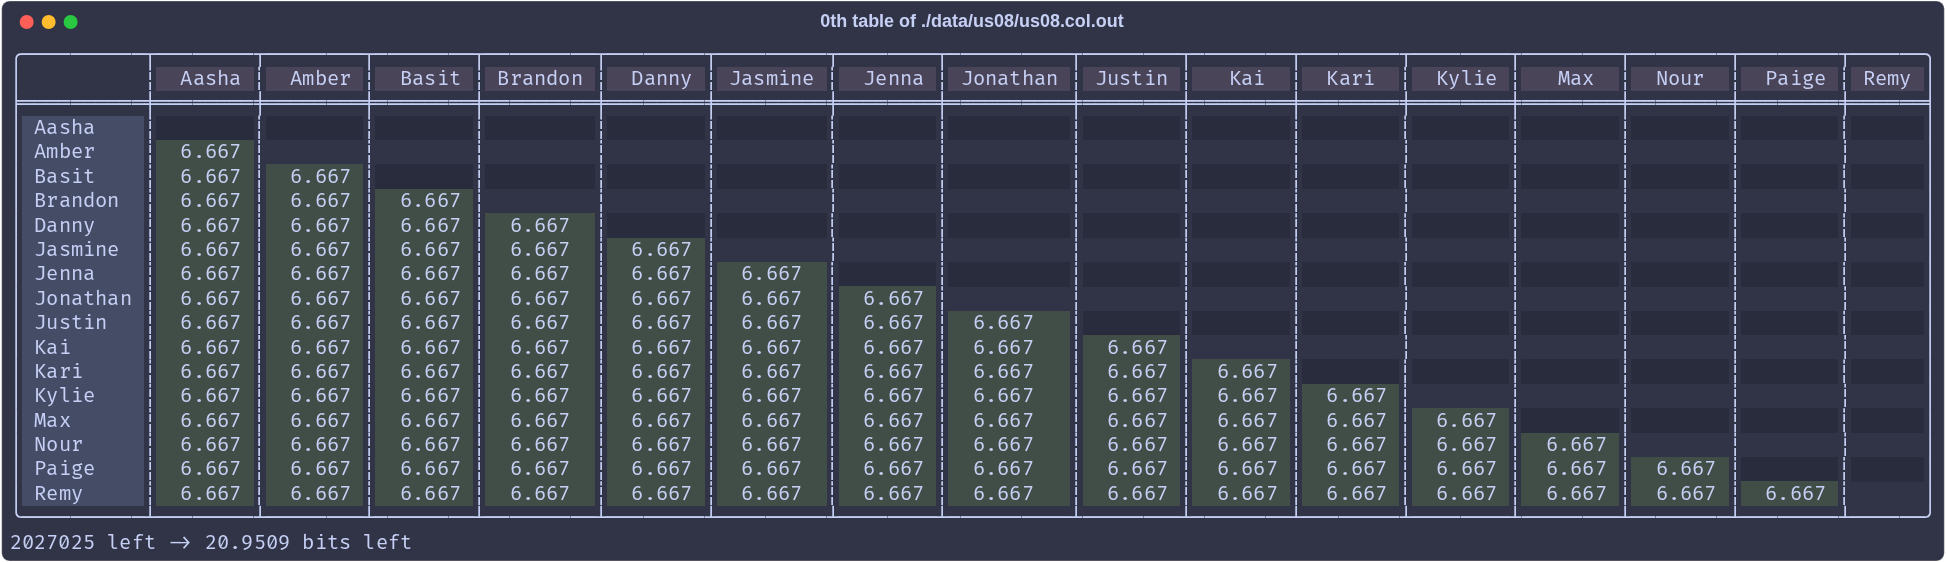Click the 6.667 cell at Paige row, Kai column
Image resolution: width=1946 pixels, height=562 pixels.
coord(1241,469)
